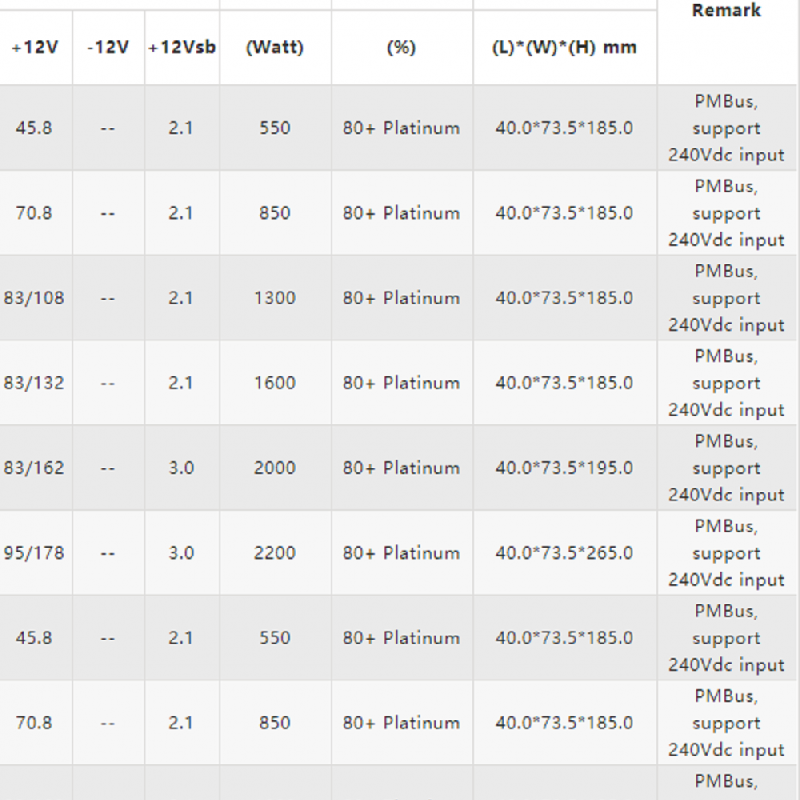
Task: Select the (%) efficiency column header
Action: [401, 47]
